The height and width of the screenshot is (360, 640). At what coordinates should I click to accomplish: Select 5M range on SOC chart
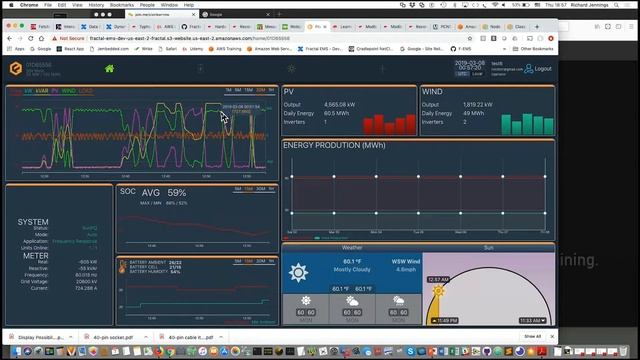(238, 189)
